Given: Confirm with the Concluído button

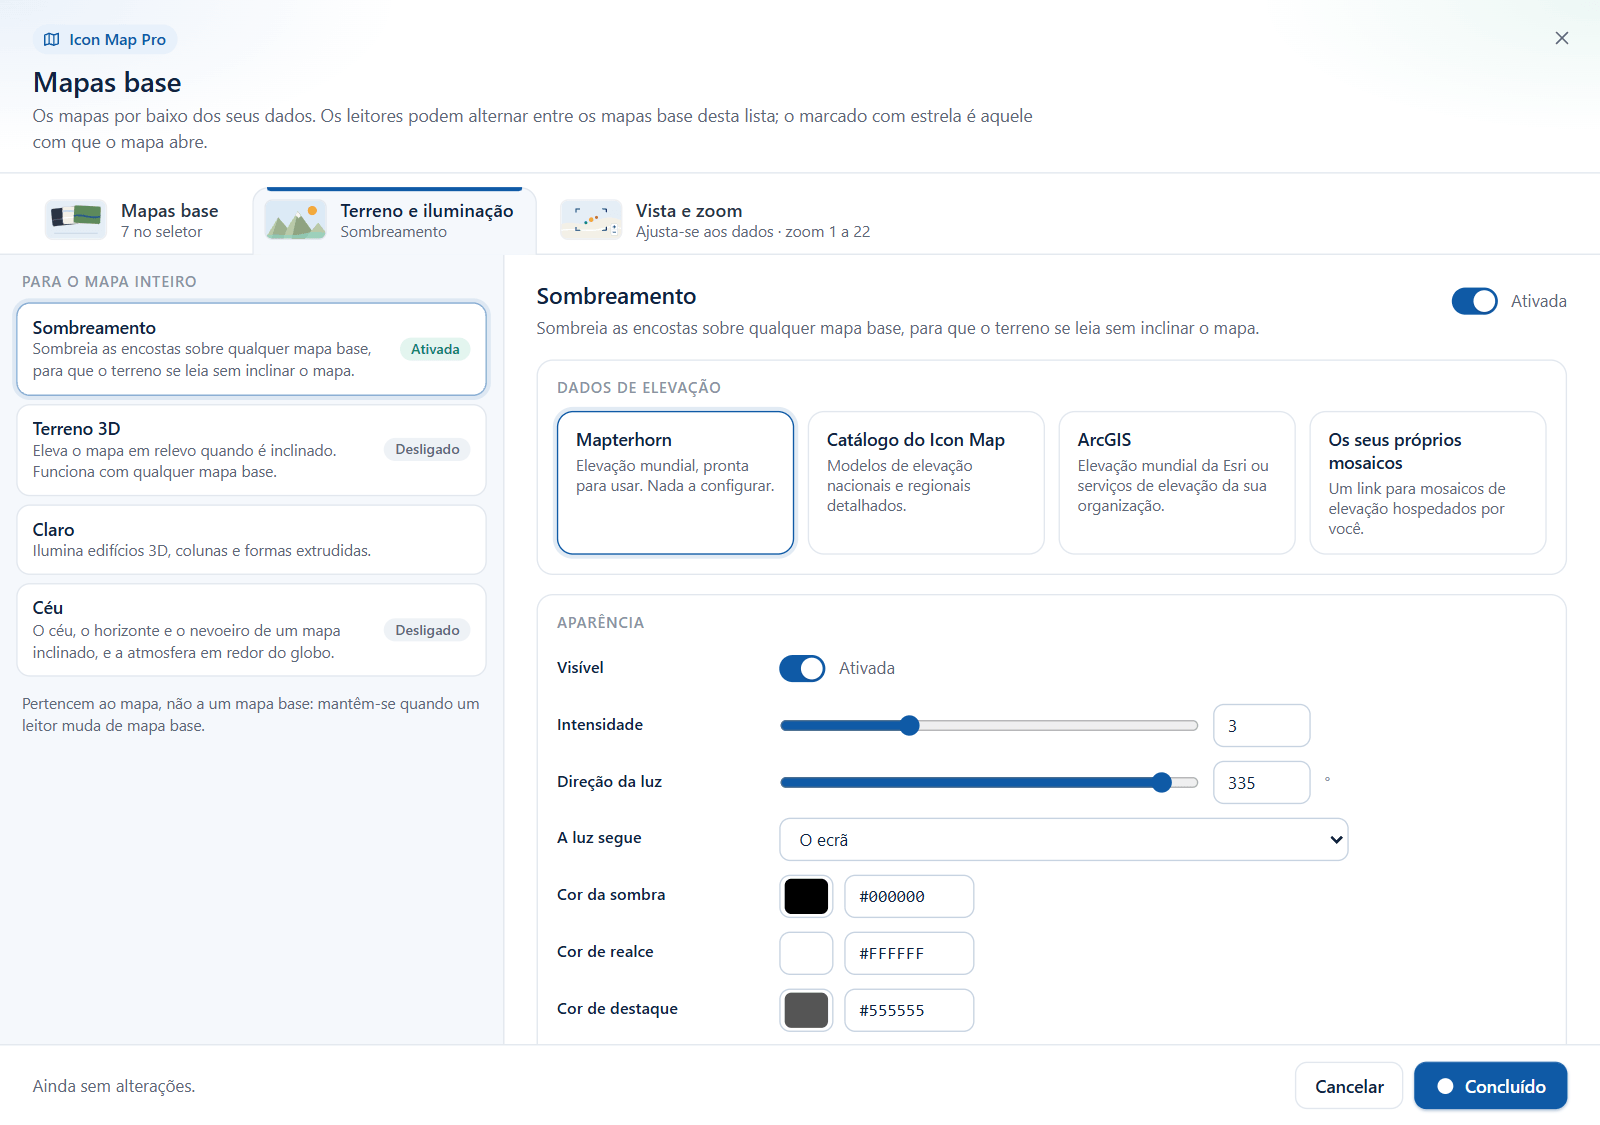Looking at the screenshot, I should point(1490,1086).
